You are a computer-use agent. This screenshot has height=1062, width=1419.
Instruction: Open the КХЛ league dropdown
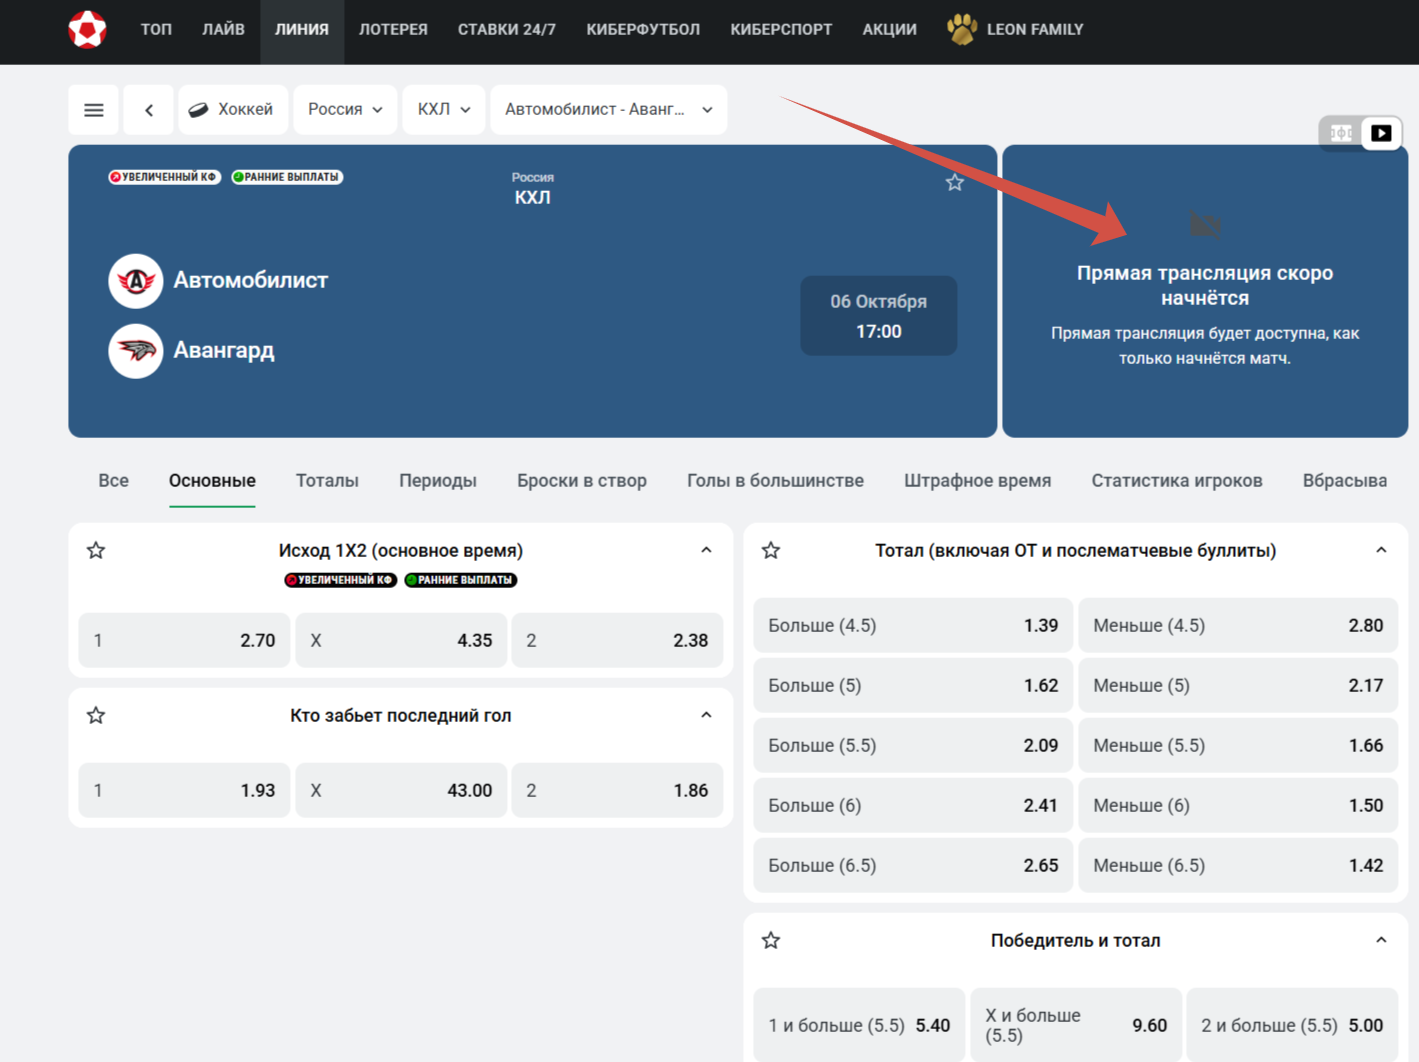(x=444, y=110)
